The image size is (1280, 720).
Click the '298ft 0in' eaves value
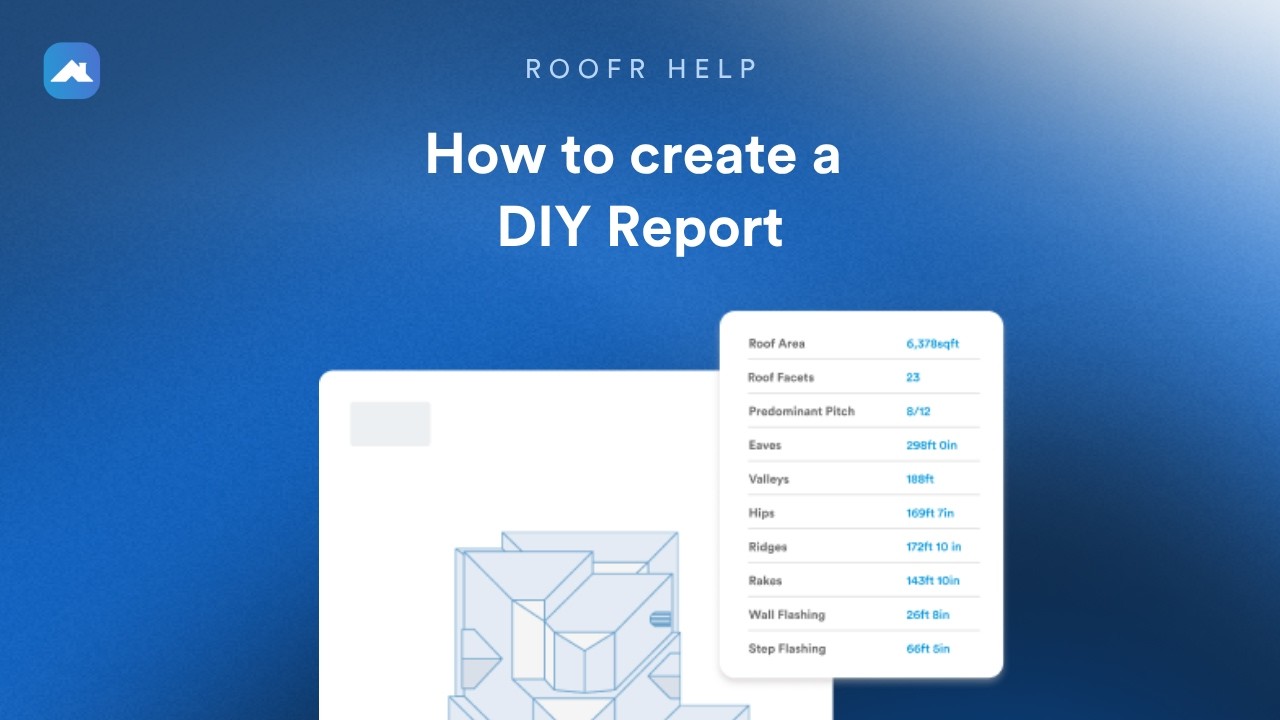point(931,445)
